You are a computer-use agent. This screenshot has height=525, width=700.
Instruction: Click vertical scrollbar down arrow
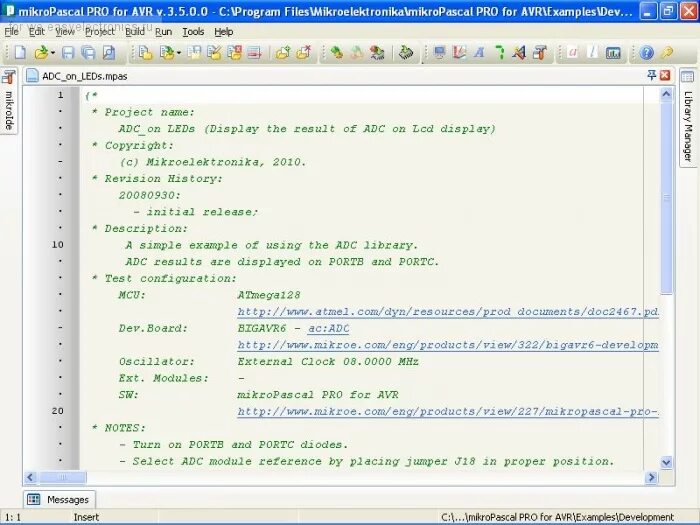pyautogui.click(x=666, y=462)
